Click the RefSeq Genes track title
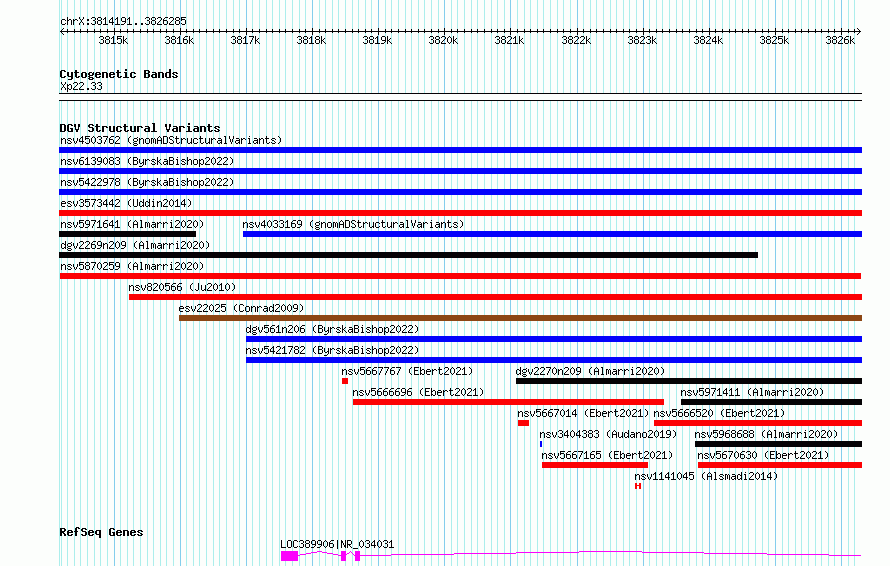 [101, 532]
